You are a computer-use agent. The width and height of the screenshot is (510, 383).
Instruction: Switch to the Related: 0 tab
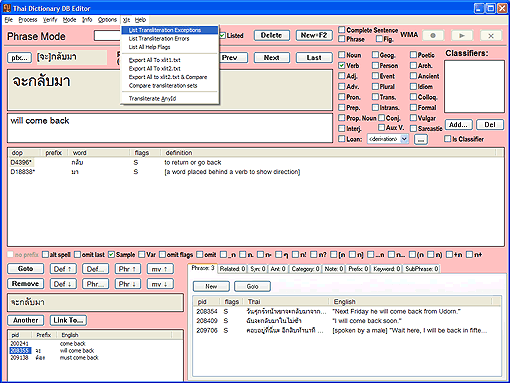point(232,269)
